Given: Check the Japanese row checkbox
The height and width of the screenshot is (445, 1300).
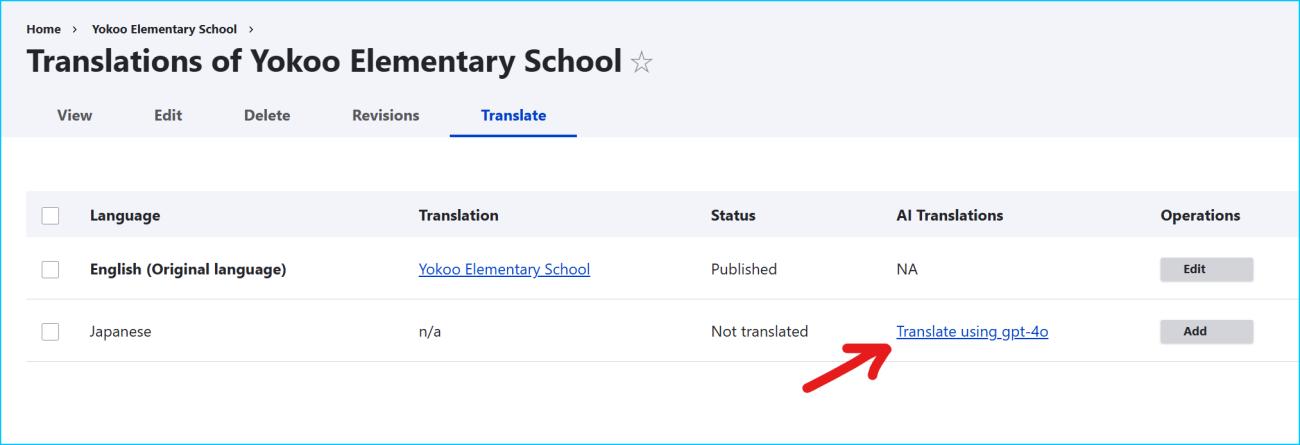Looking at the screenshot, I should tap(50, 331).
